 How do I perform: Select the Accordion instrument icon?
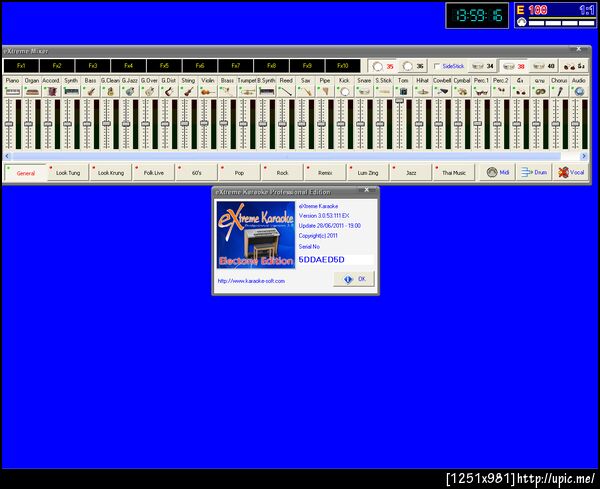pos(52,91)
